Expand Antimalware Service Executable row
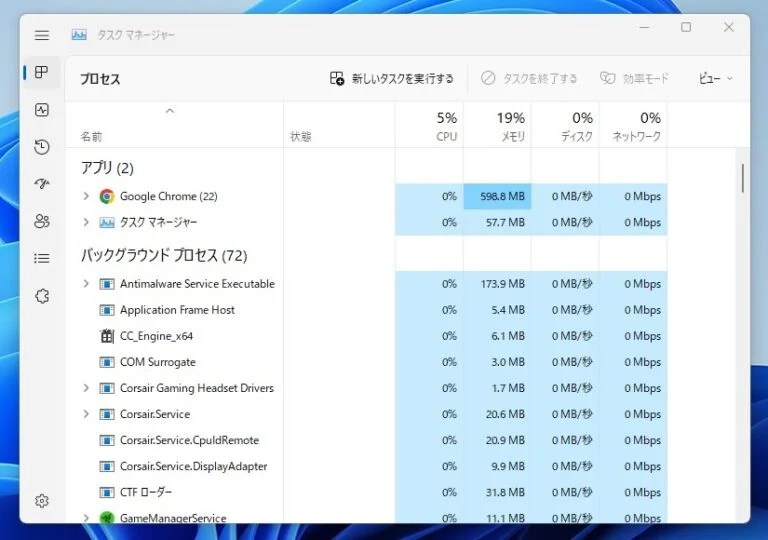768x540 pixels. [86, 284]
